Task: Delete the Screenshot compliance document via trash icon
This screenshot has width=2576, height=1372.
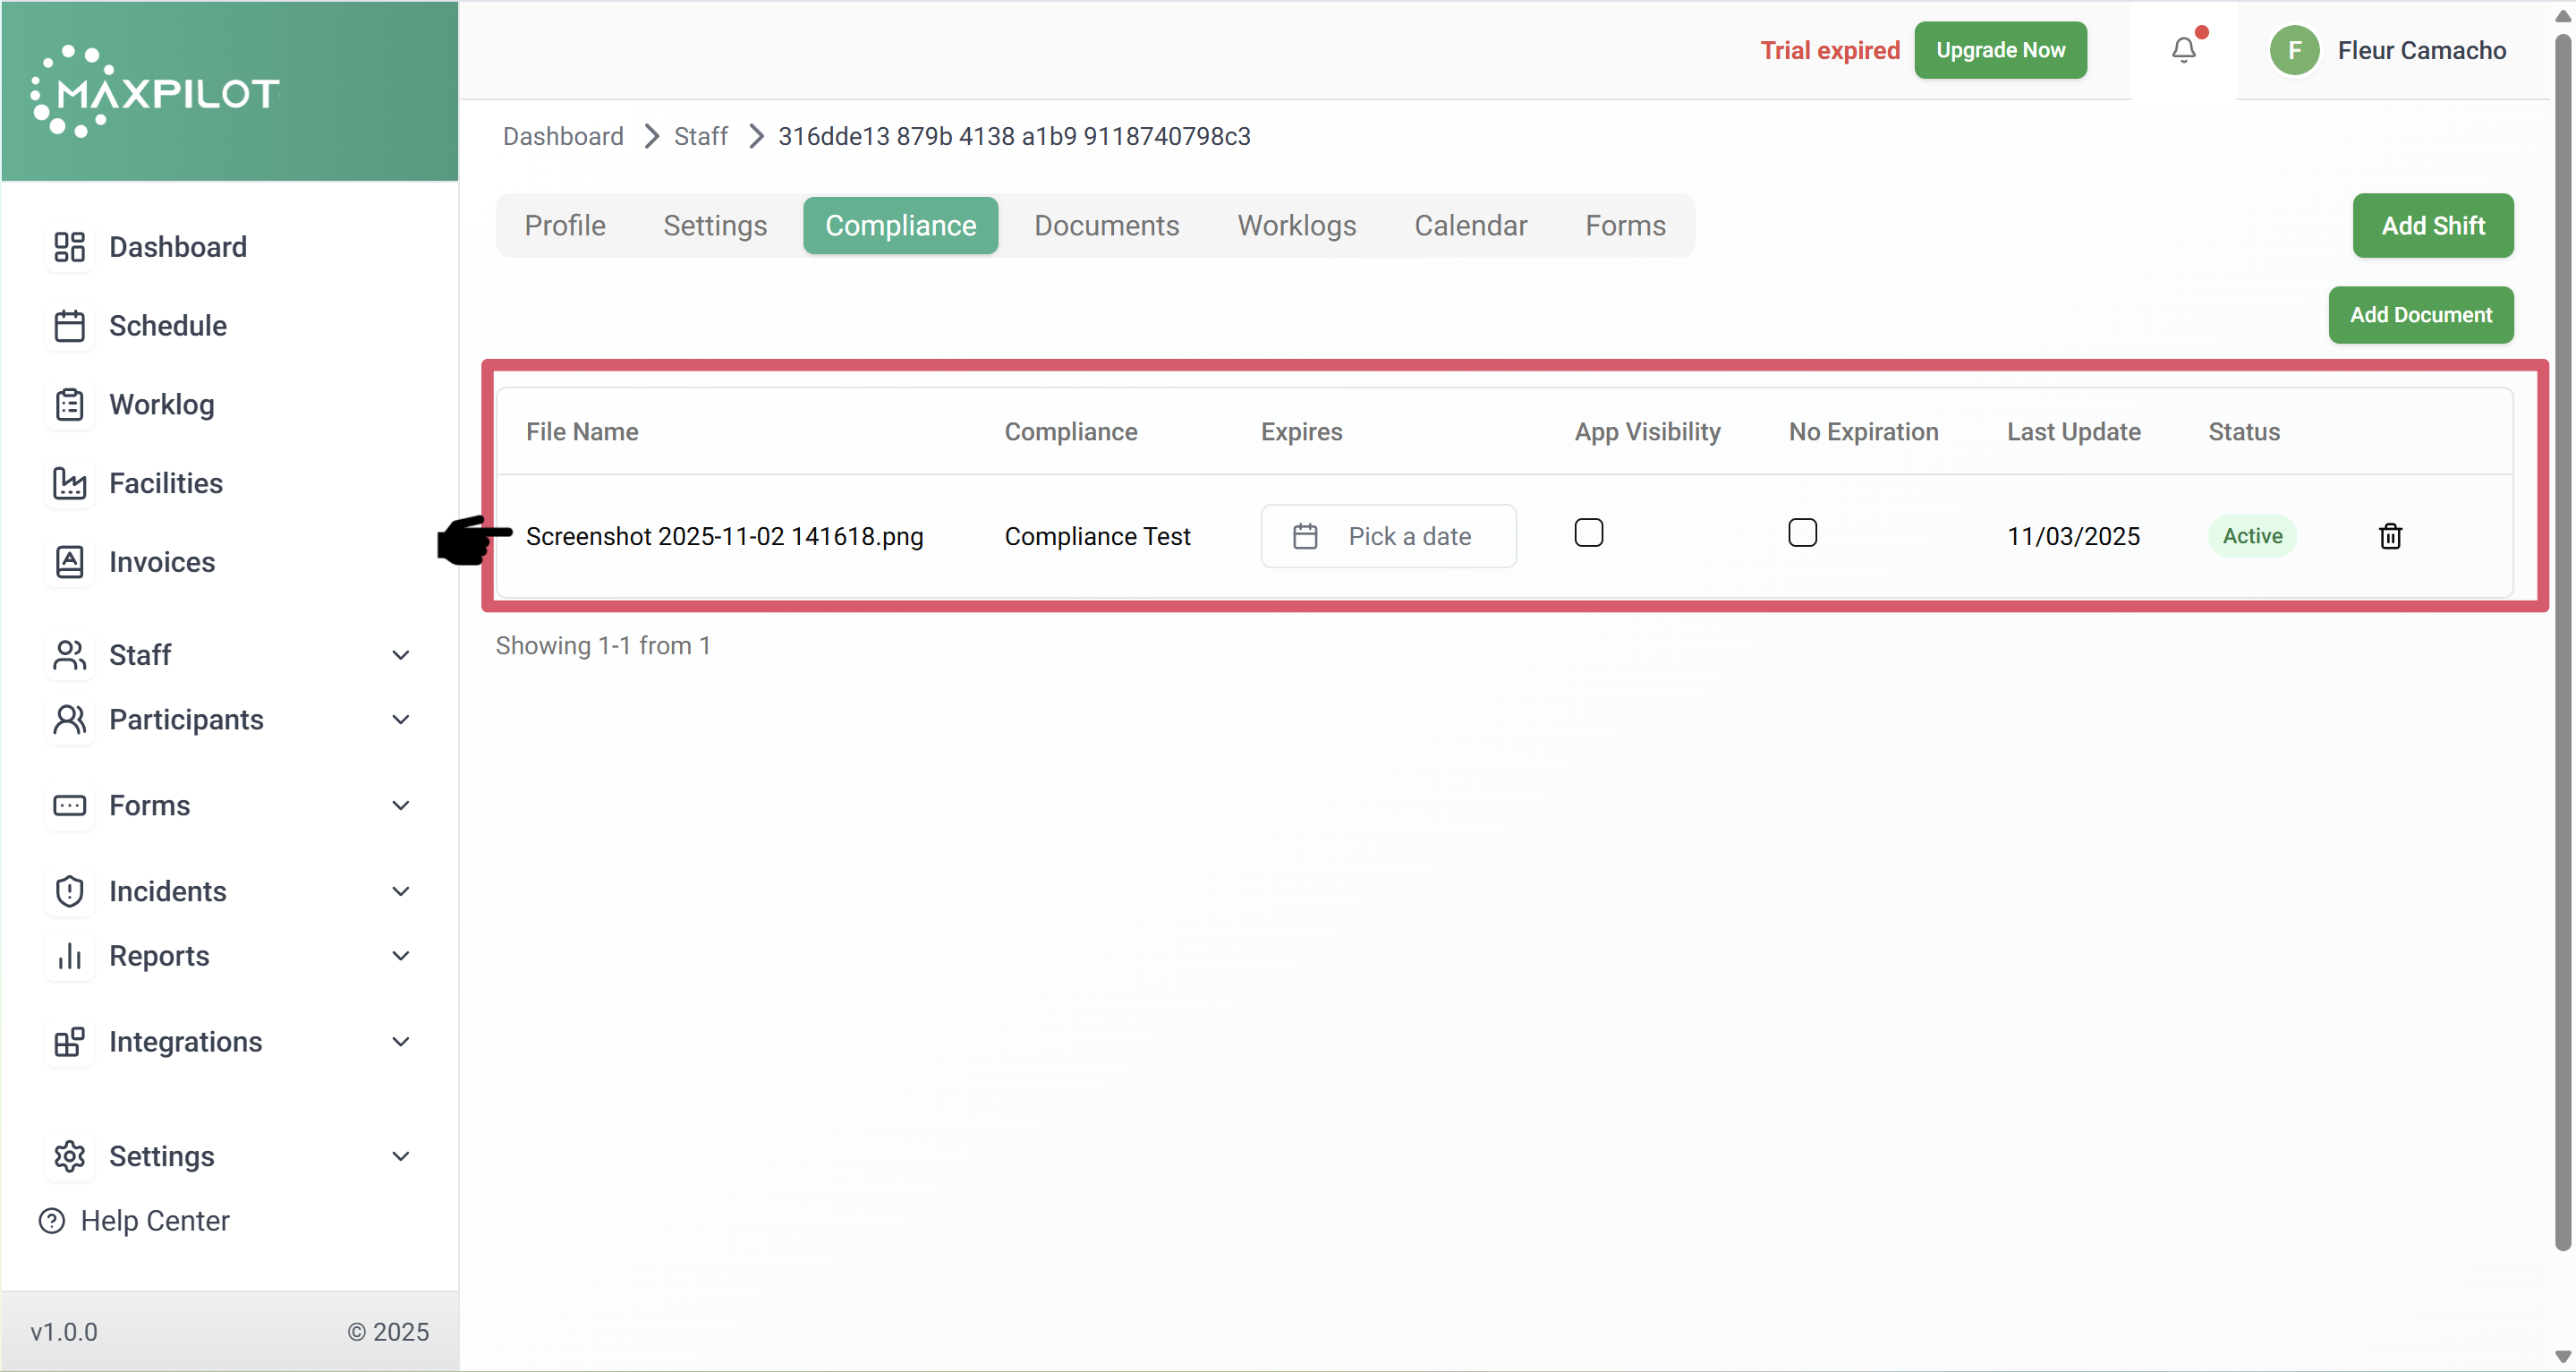Action: 2390,536
